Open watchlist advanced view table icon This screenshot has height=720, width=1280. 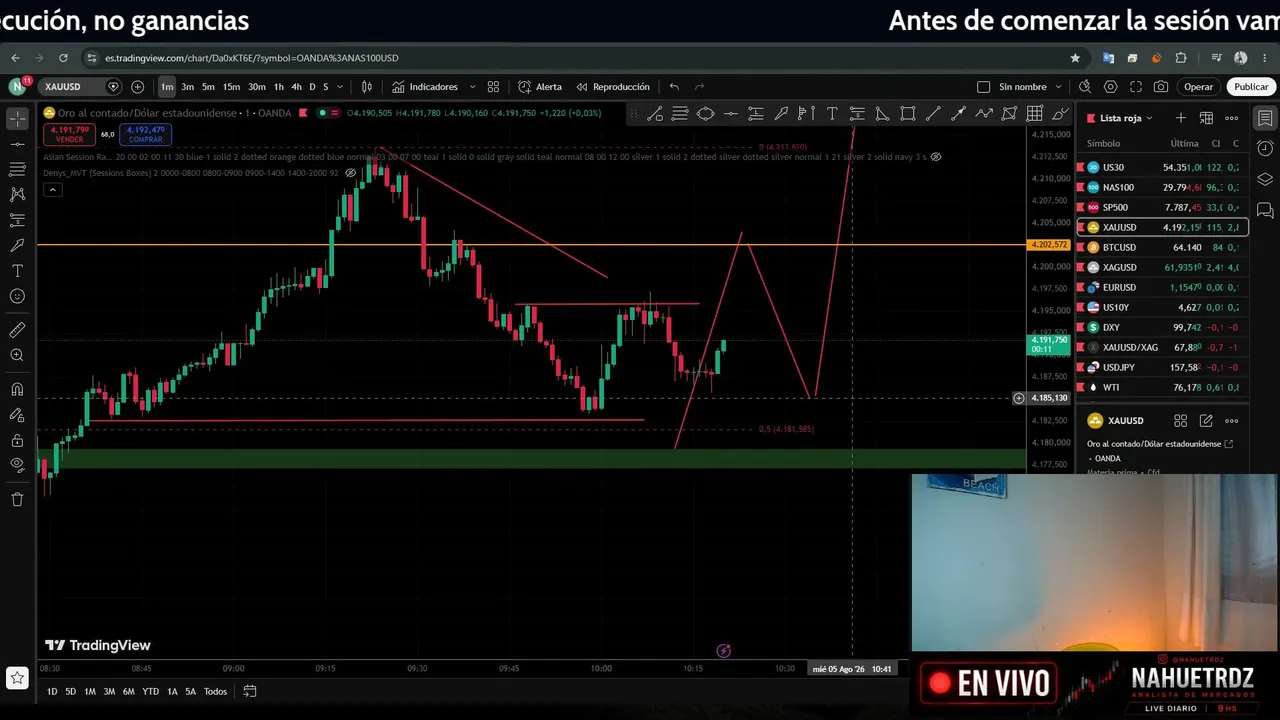1206,118
